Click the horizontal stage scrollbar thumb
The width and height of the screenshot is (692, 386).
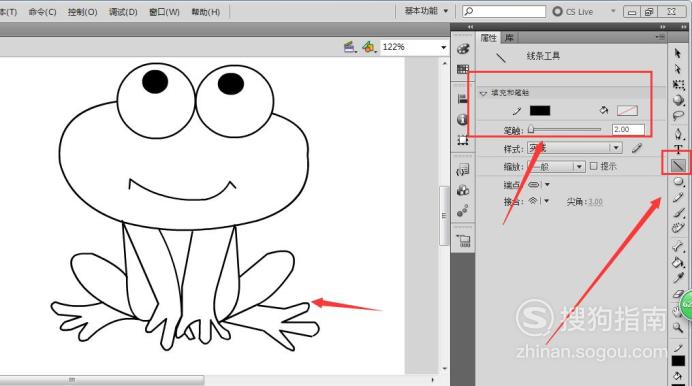click(x=102, y=380)
